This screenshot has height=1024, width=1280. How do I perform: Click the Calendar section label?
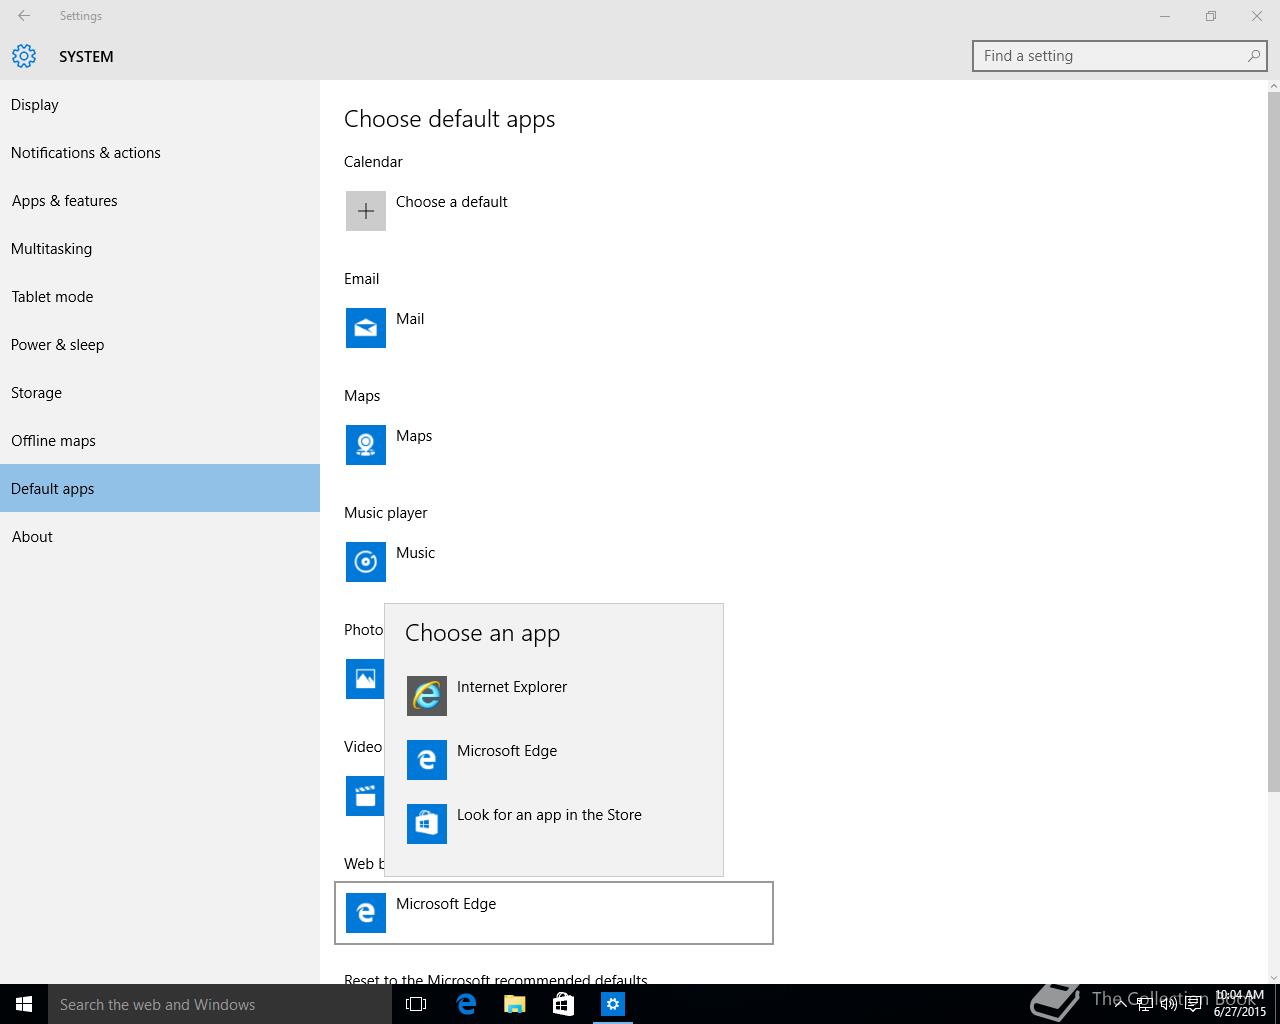pos(373,161)
